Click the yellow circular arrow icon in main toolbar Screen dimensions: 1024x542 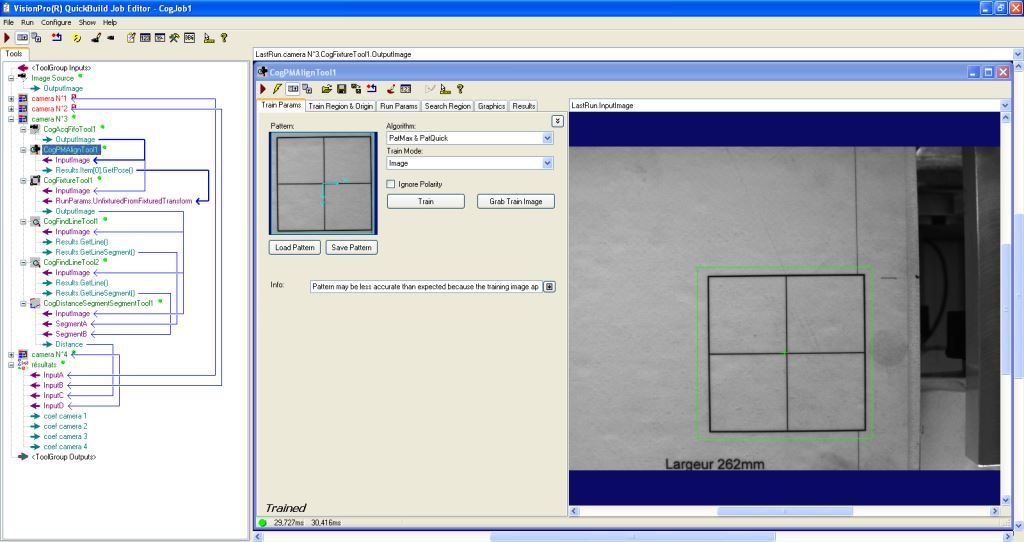pyautogui.click(x=76, y=37)
